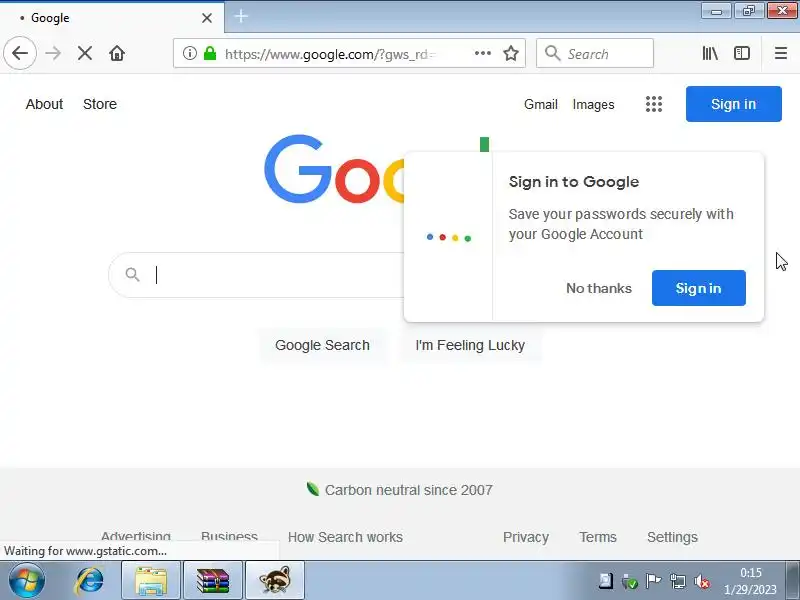Stop loading the page

point(85,53)
